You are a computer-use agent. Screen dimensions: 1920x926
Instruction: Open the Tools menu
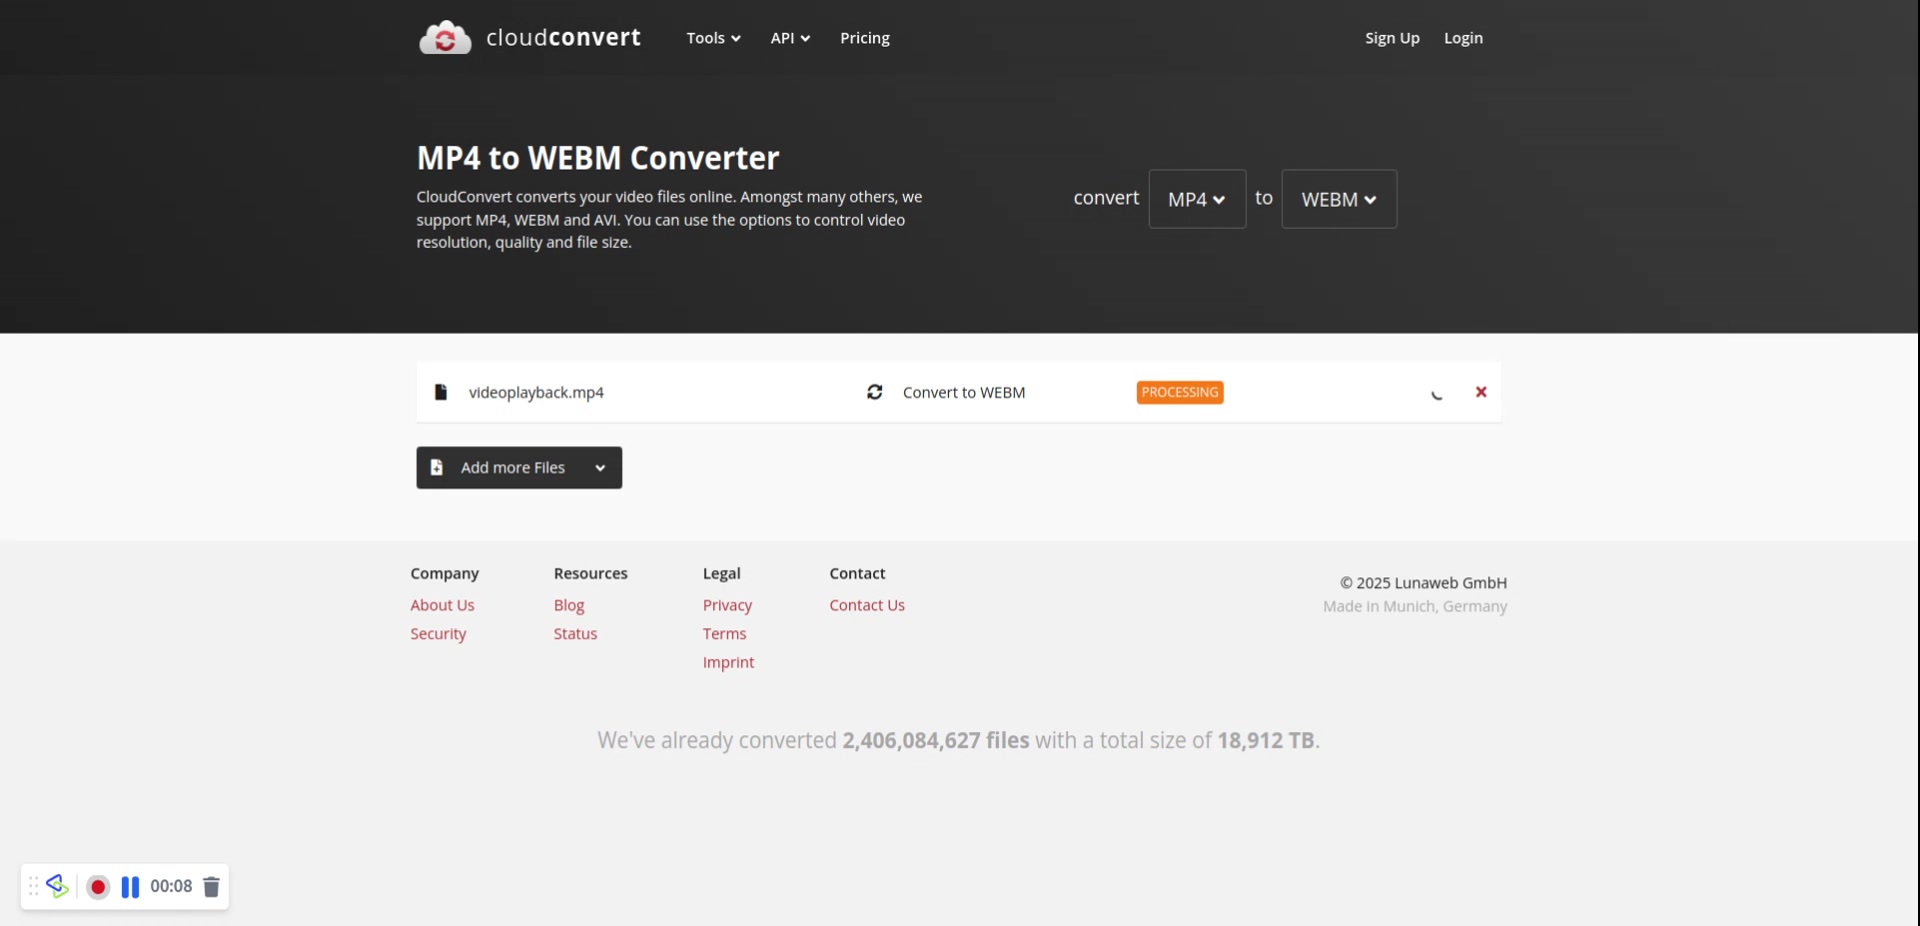tap(713, 38)
